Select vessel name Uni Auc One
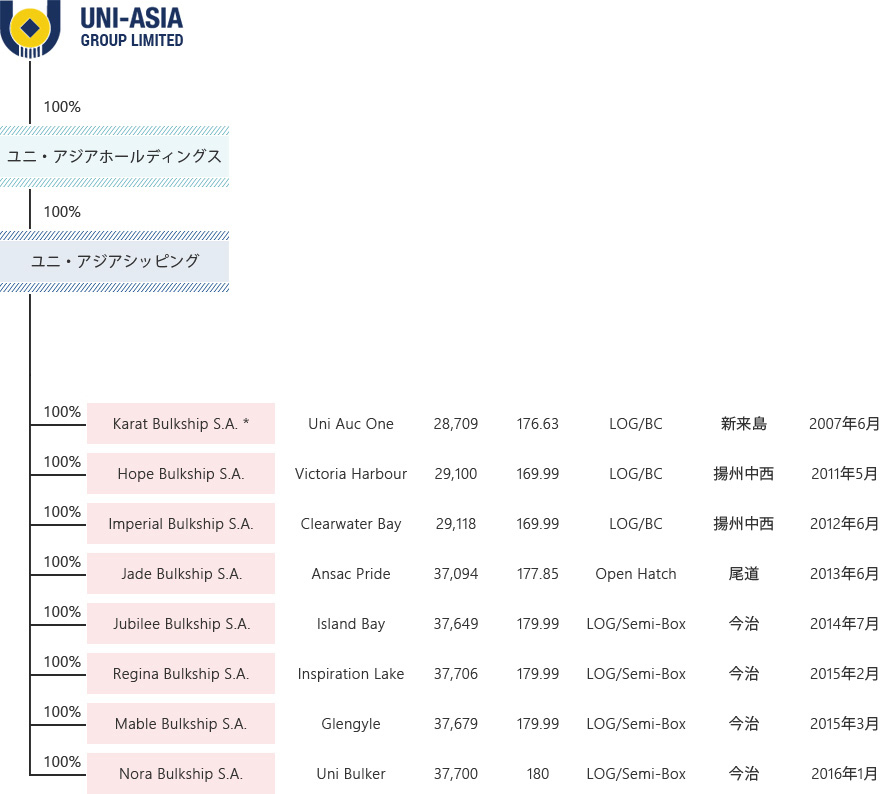This screenshot has height=794, width=880. tap(351, 424)
